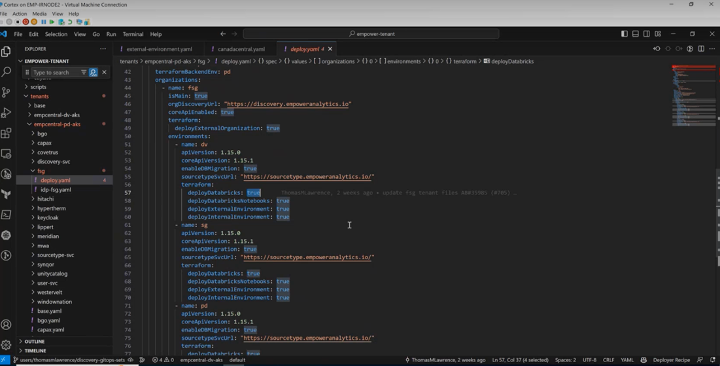Screen dimensions: 720x366
Task: Switch to external-environment.yaml tab
Action: [158, 49]
